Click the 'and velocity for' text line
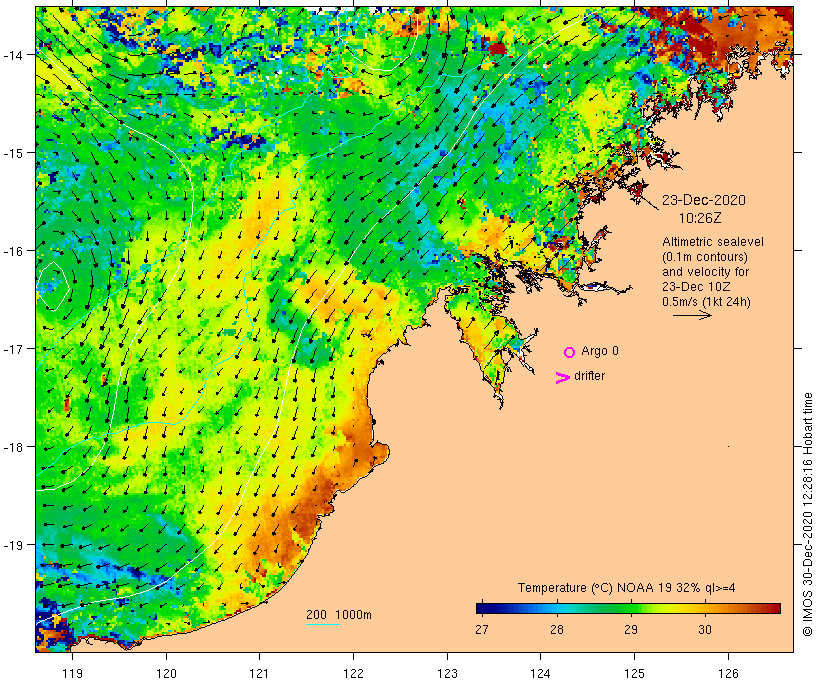The image size is (820, 680). click(705, 272)
